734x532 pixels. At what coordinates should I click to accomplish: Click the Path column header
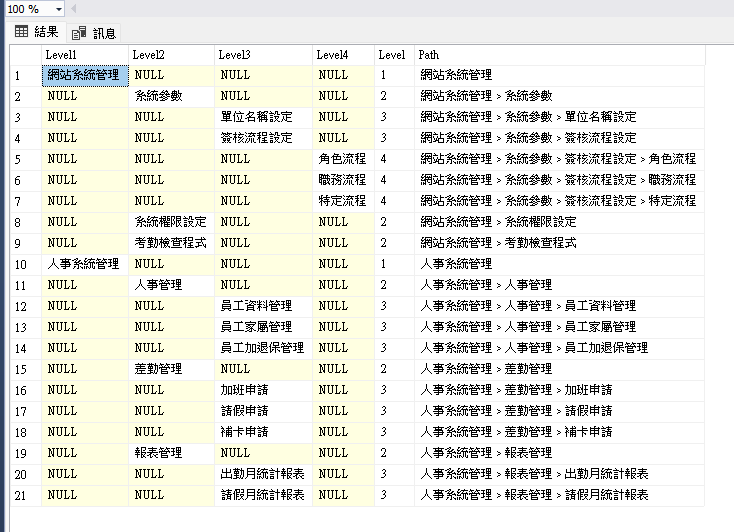(x=560, y=55)
